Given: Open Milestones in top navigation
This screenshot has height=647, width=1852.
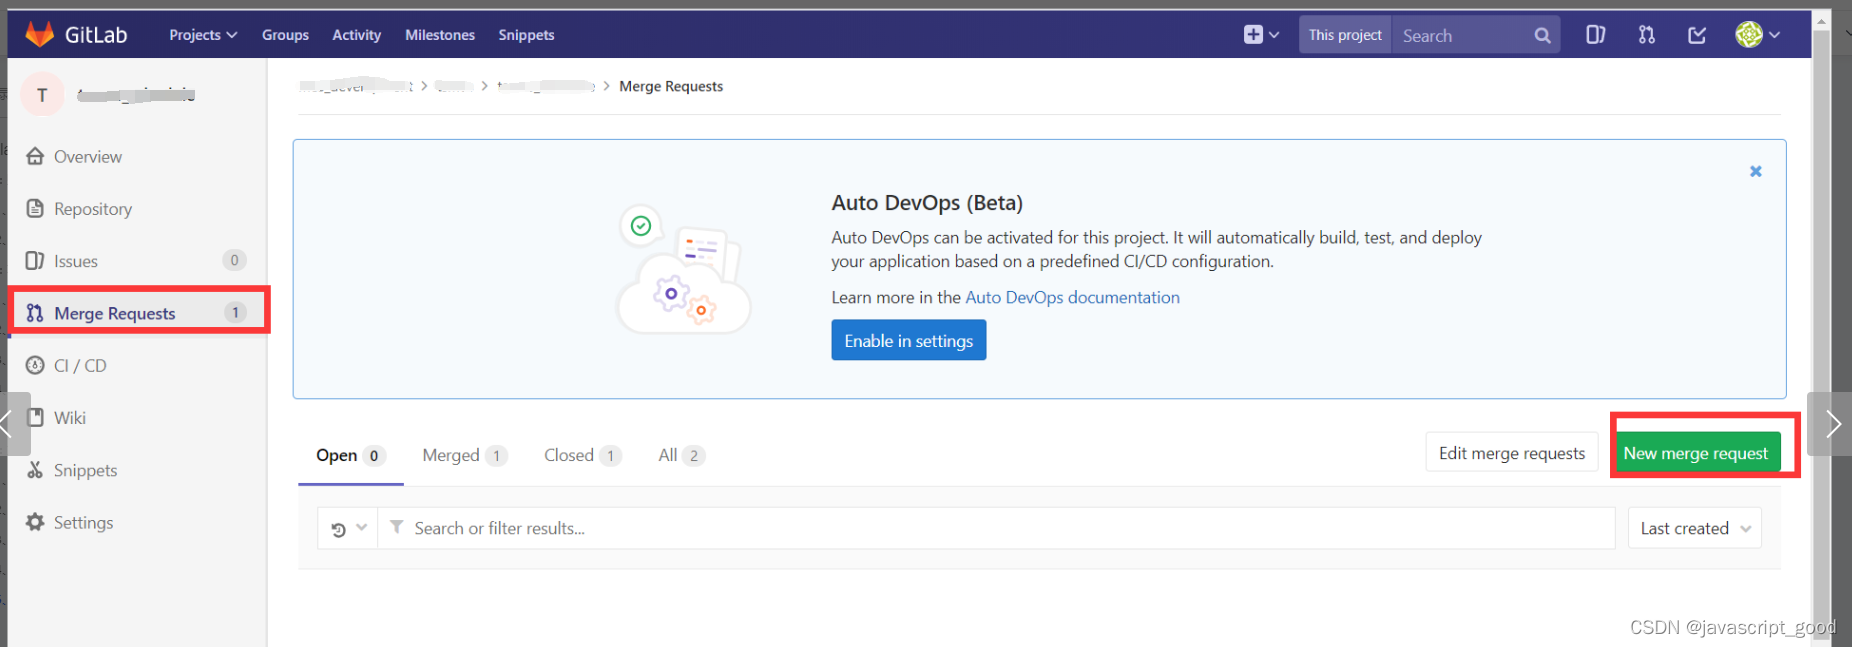Looking at the screenshot, I should coord(440,35).
